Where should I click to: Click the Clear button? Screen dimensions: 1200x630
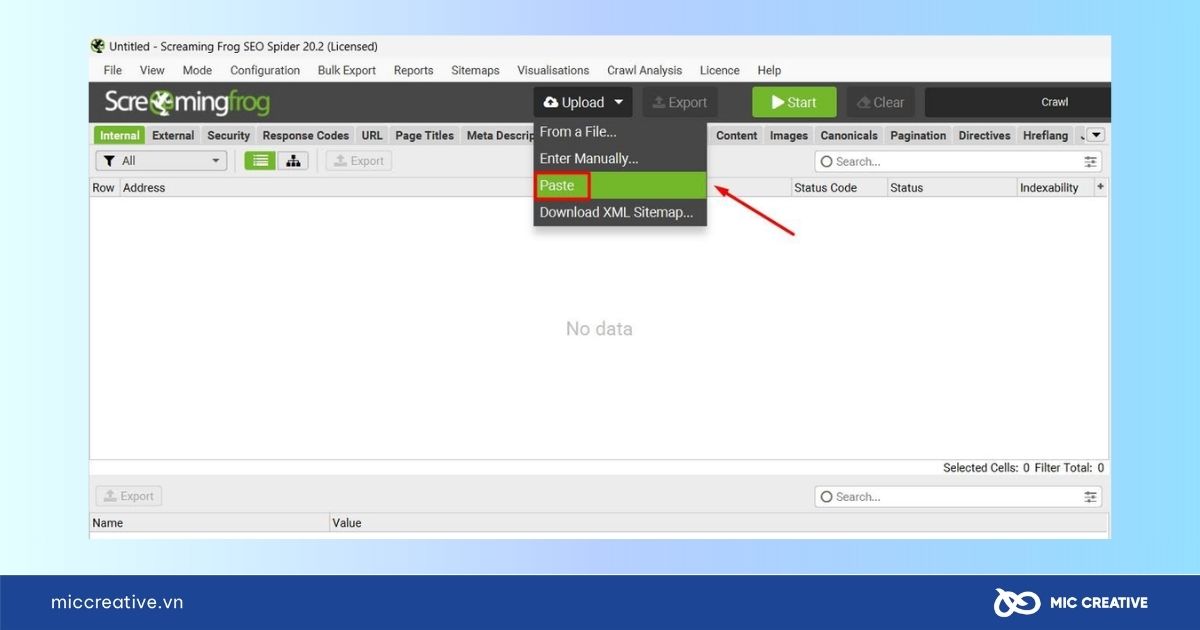880,102
